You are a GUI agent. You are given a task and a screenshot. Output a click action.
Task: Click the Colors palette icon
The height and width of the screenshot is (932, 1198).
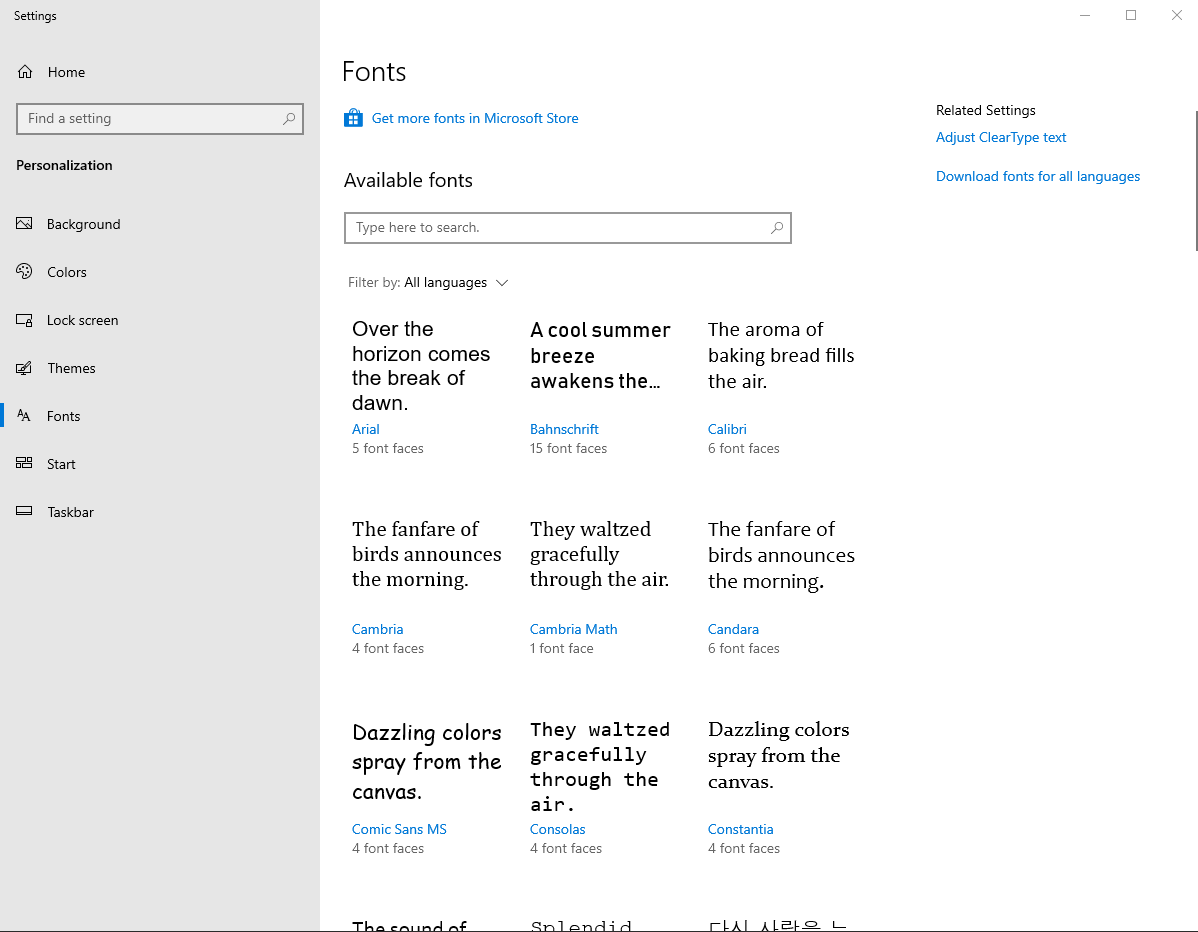point(24,272)
